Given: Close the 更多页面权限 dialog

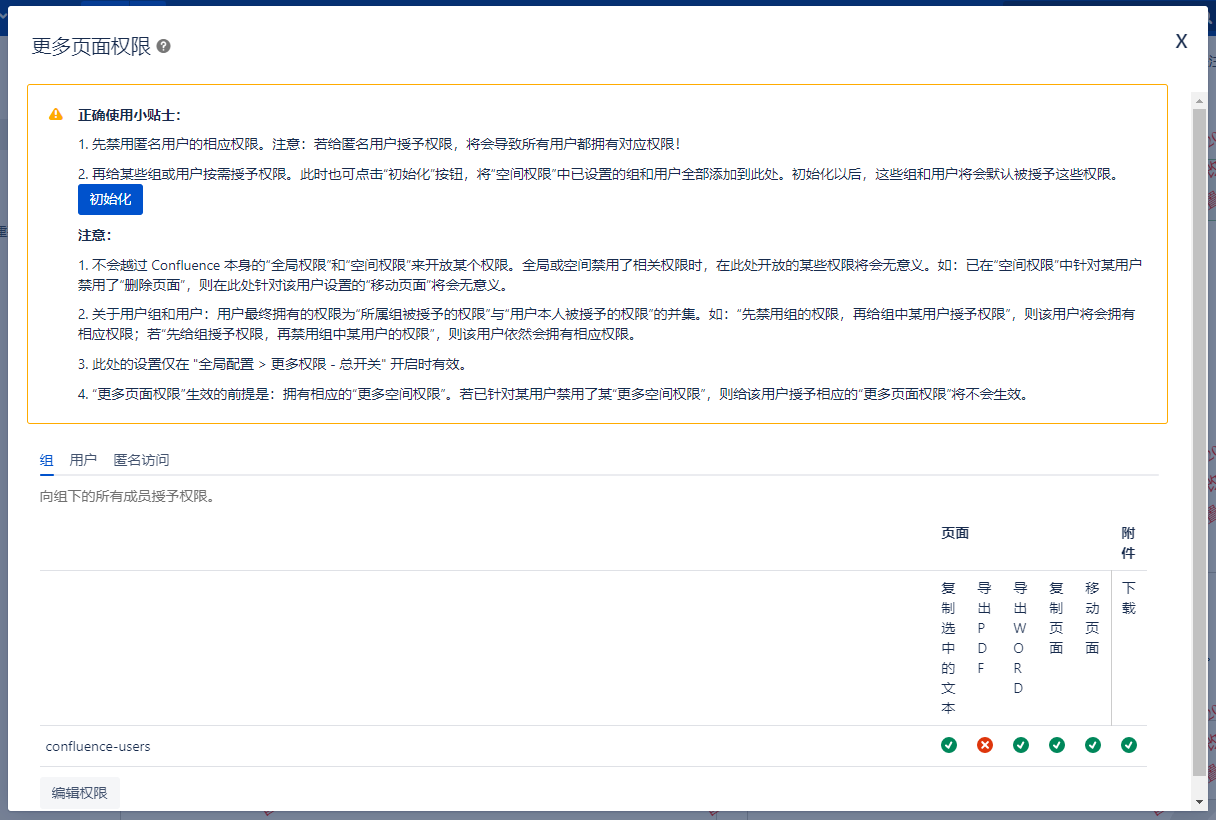Looking at the screenshot, I should coord(1181,41).
